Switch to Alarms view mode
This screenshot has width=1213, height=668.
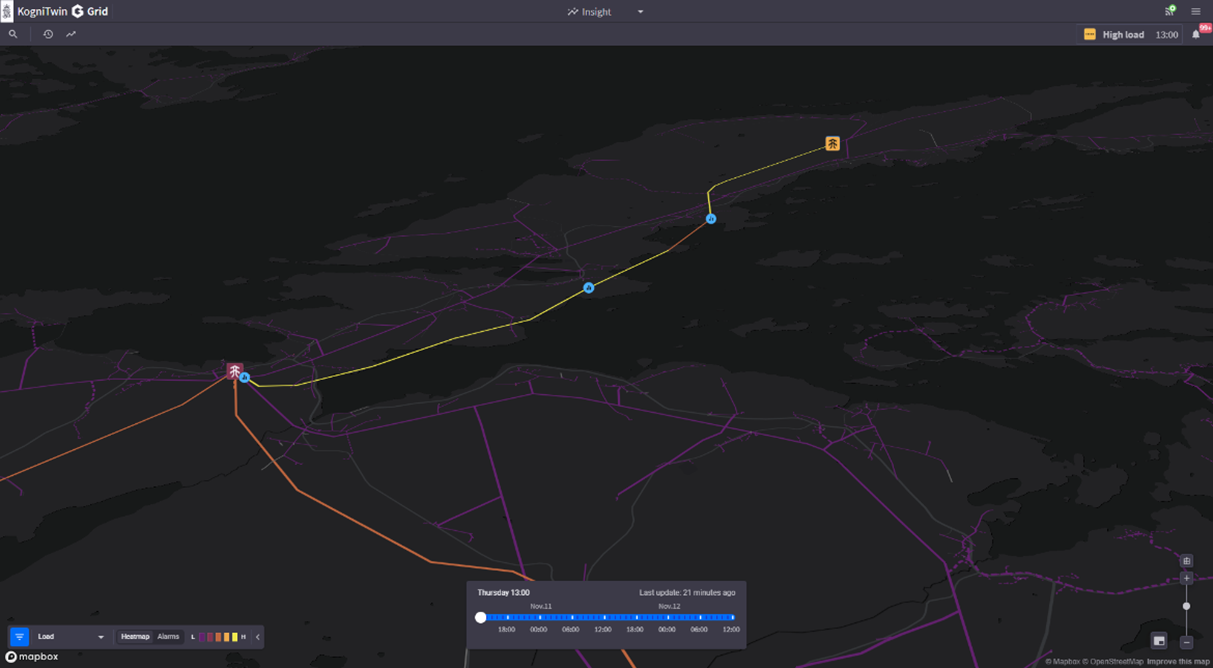pyautogui.click(x=168, y=637)
